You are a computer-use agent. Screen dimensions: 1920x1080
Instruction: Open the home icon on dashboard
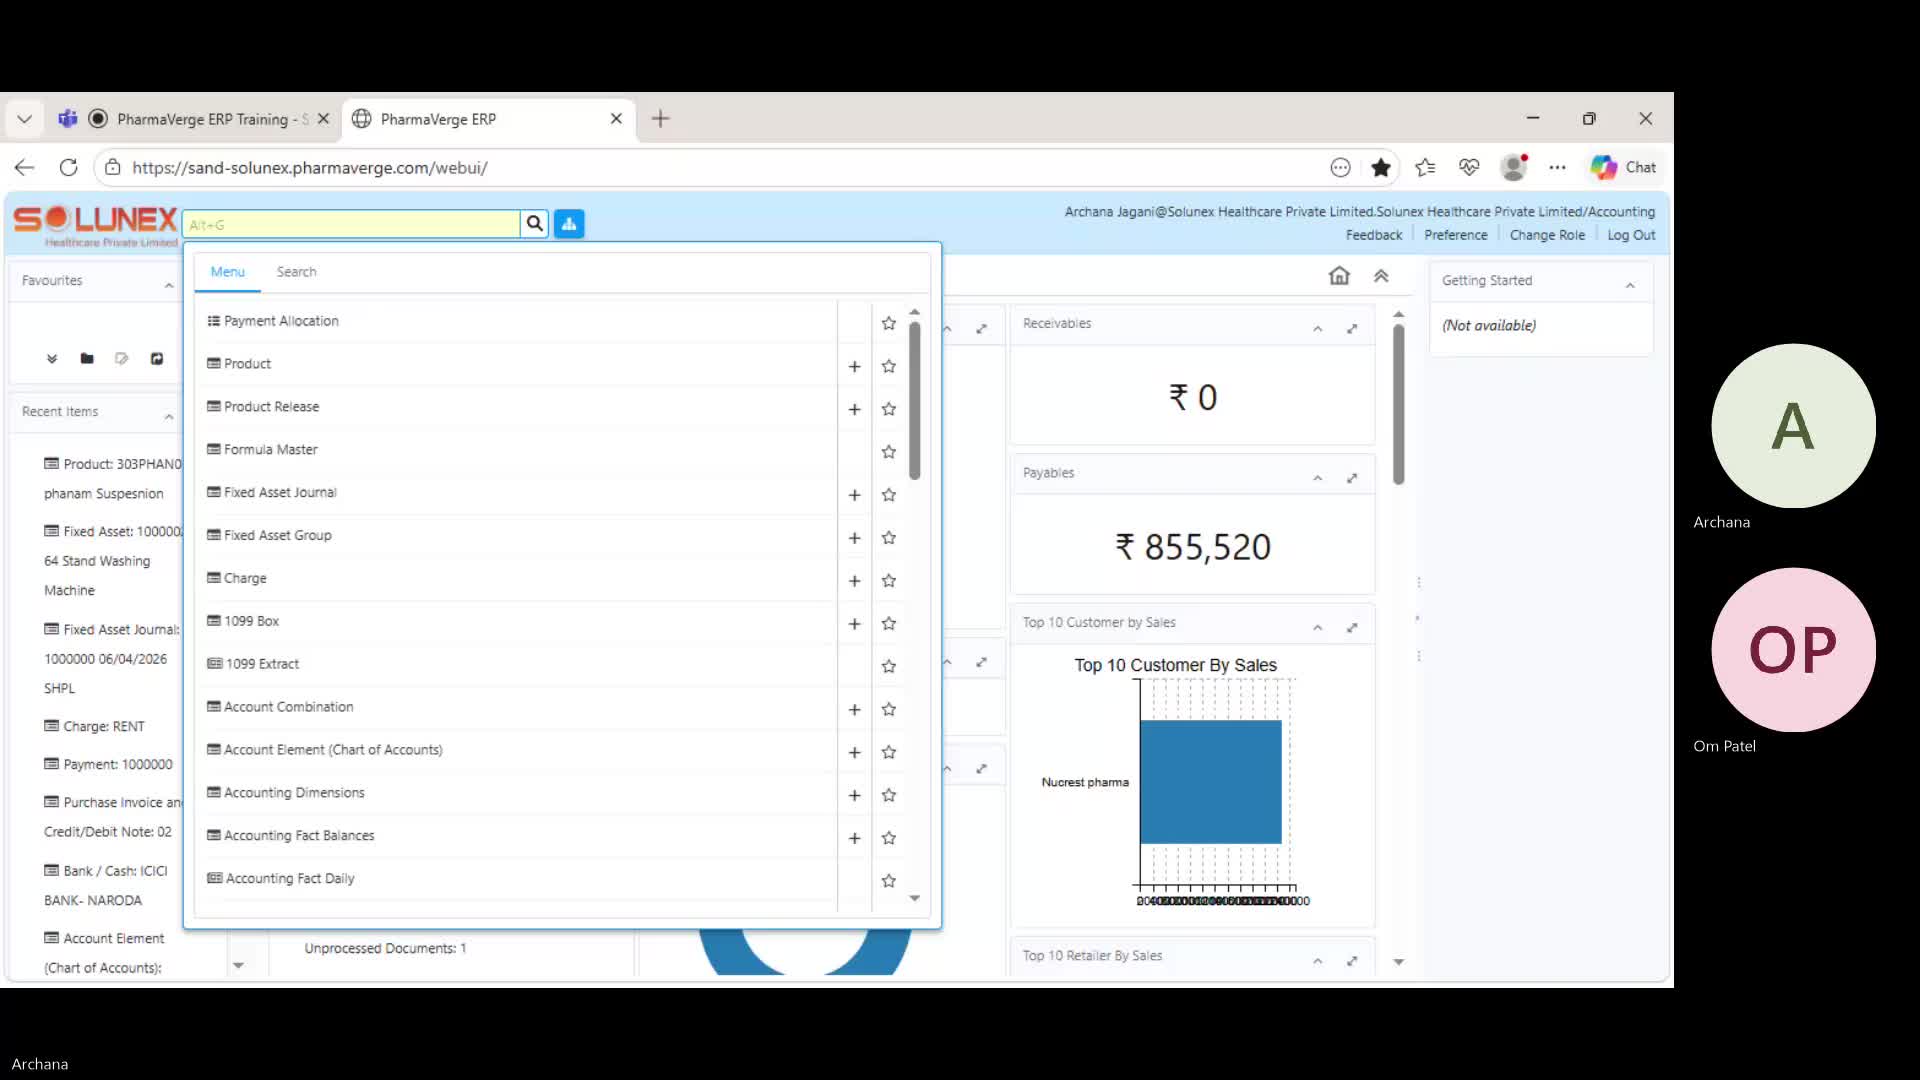point(1339,276)
